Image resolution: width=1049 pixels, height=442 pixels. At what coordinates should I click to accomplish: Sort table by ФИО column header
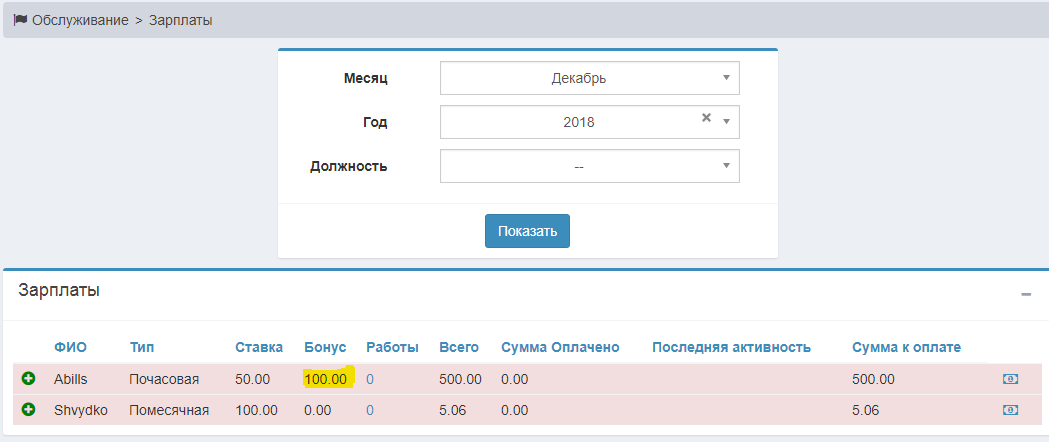(70, 347)
